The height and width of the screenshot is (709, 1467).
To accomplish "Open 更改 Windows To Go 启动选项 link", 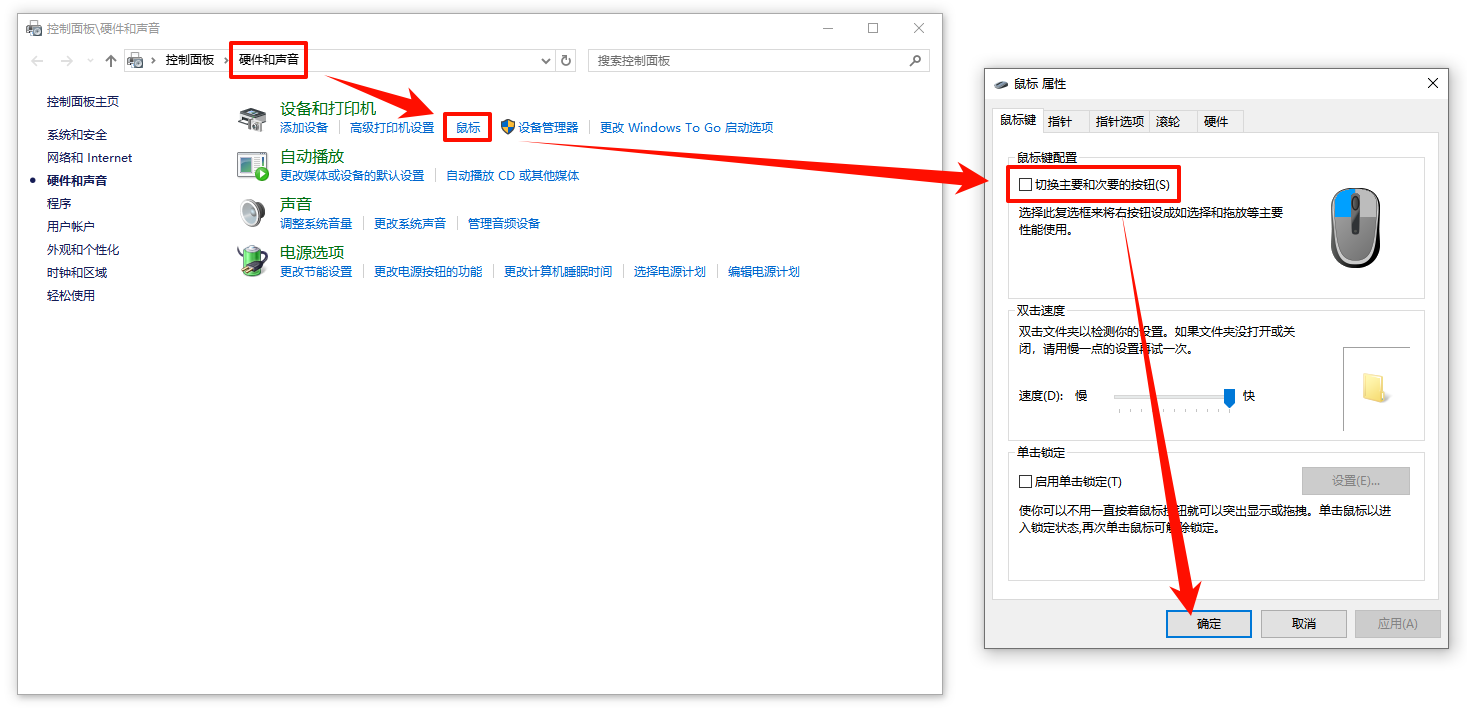I will [x=686, y=128].
